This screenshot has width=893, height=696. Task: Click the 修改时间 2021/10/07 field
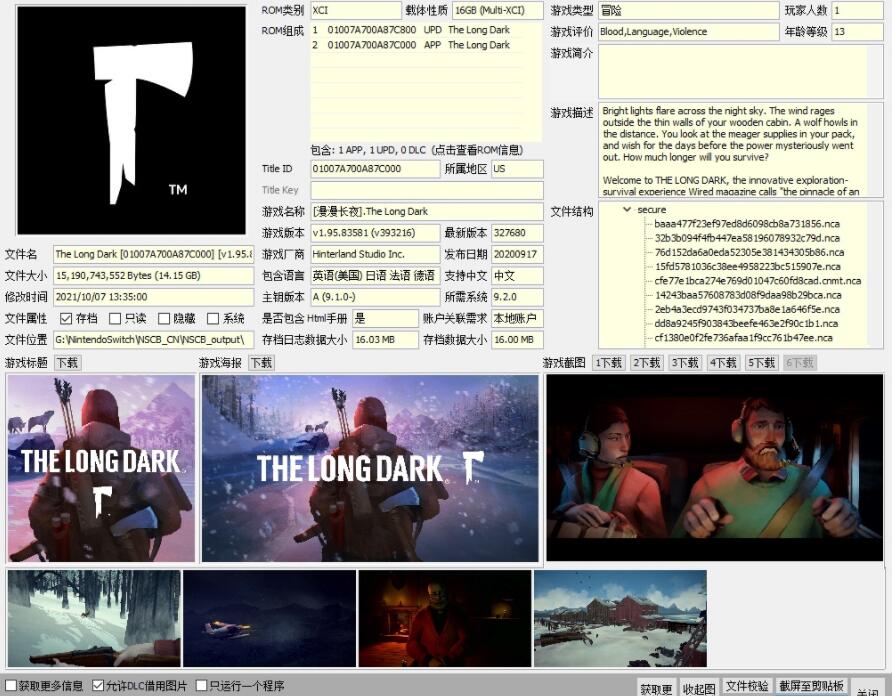coord(154,297)
